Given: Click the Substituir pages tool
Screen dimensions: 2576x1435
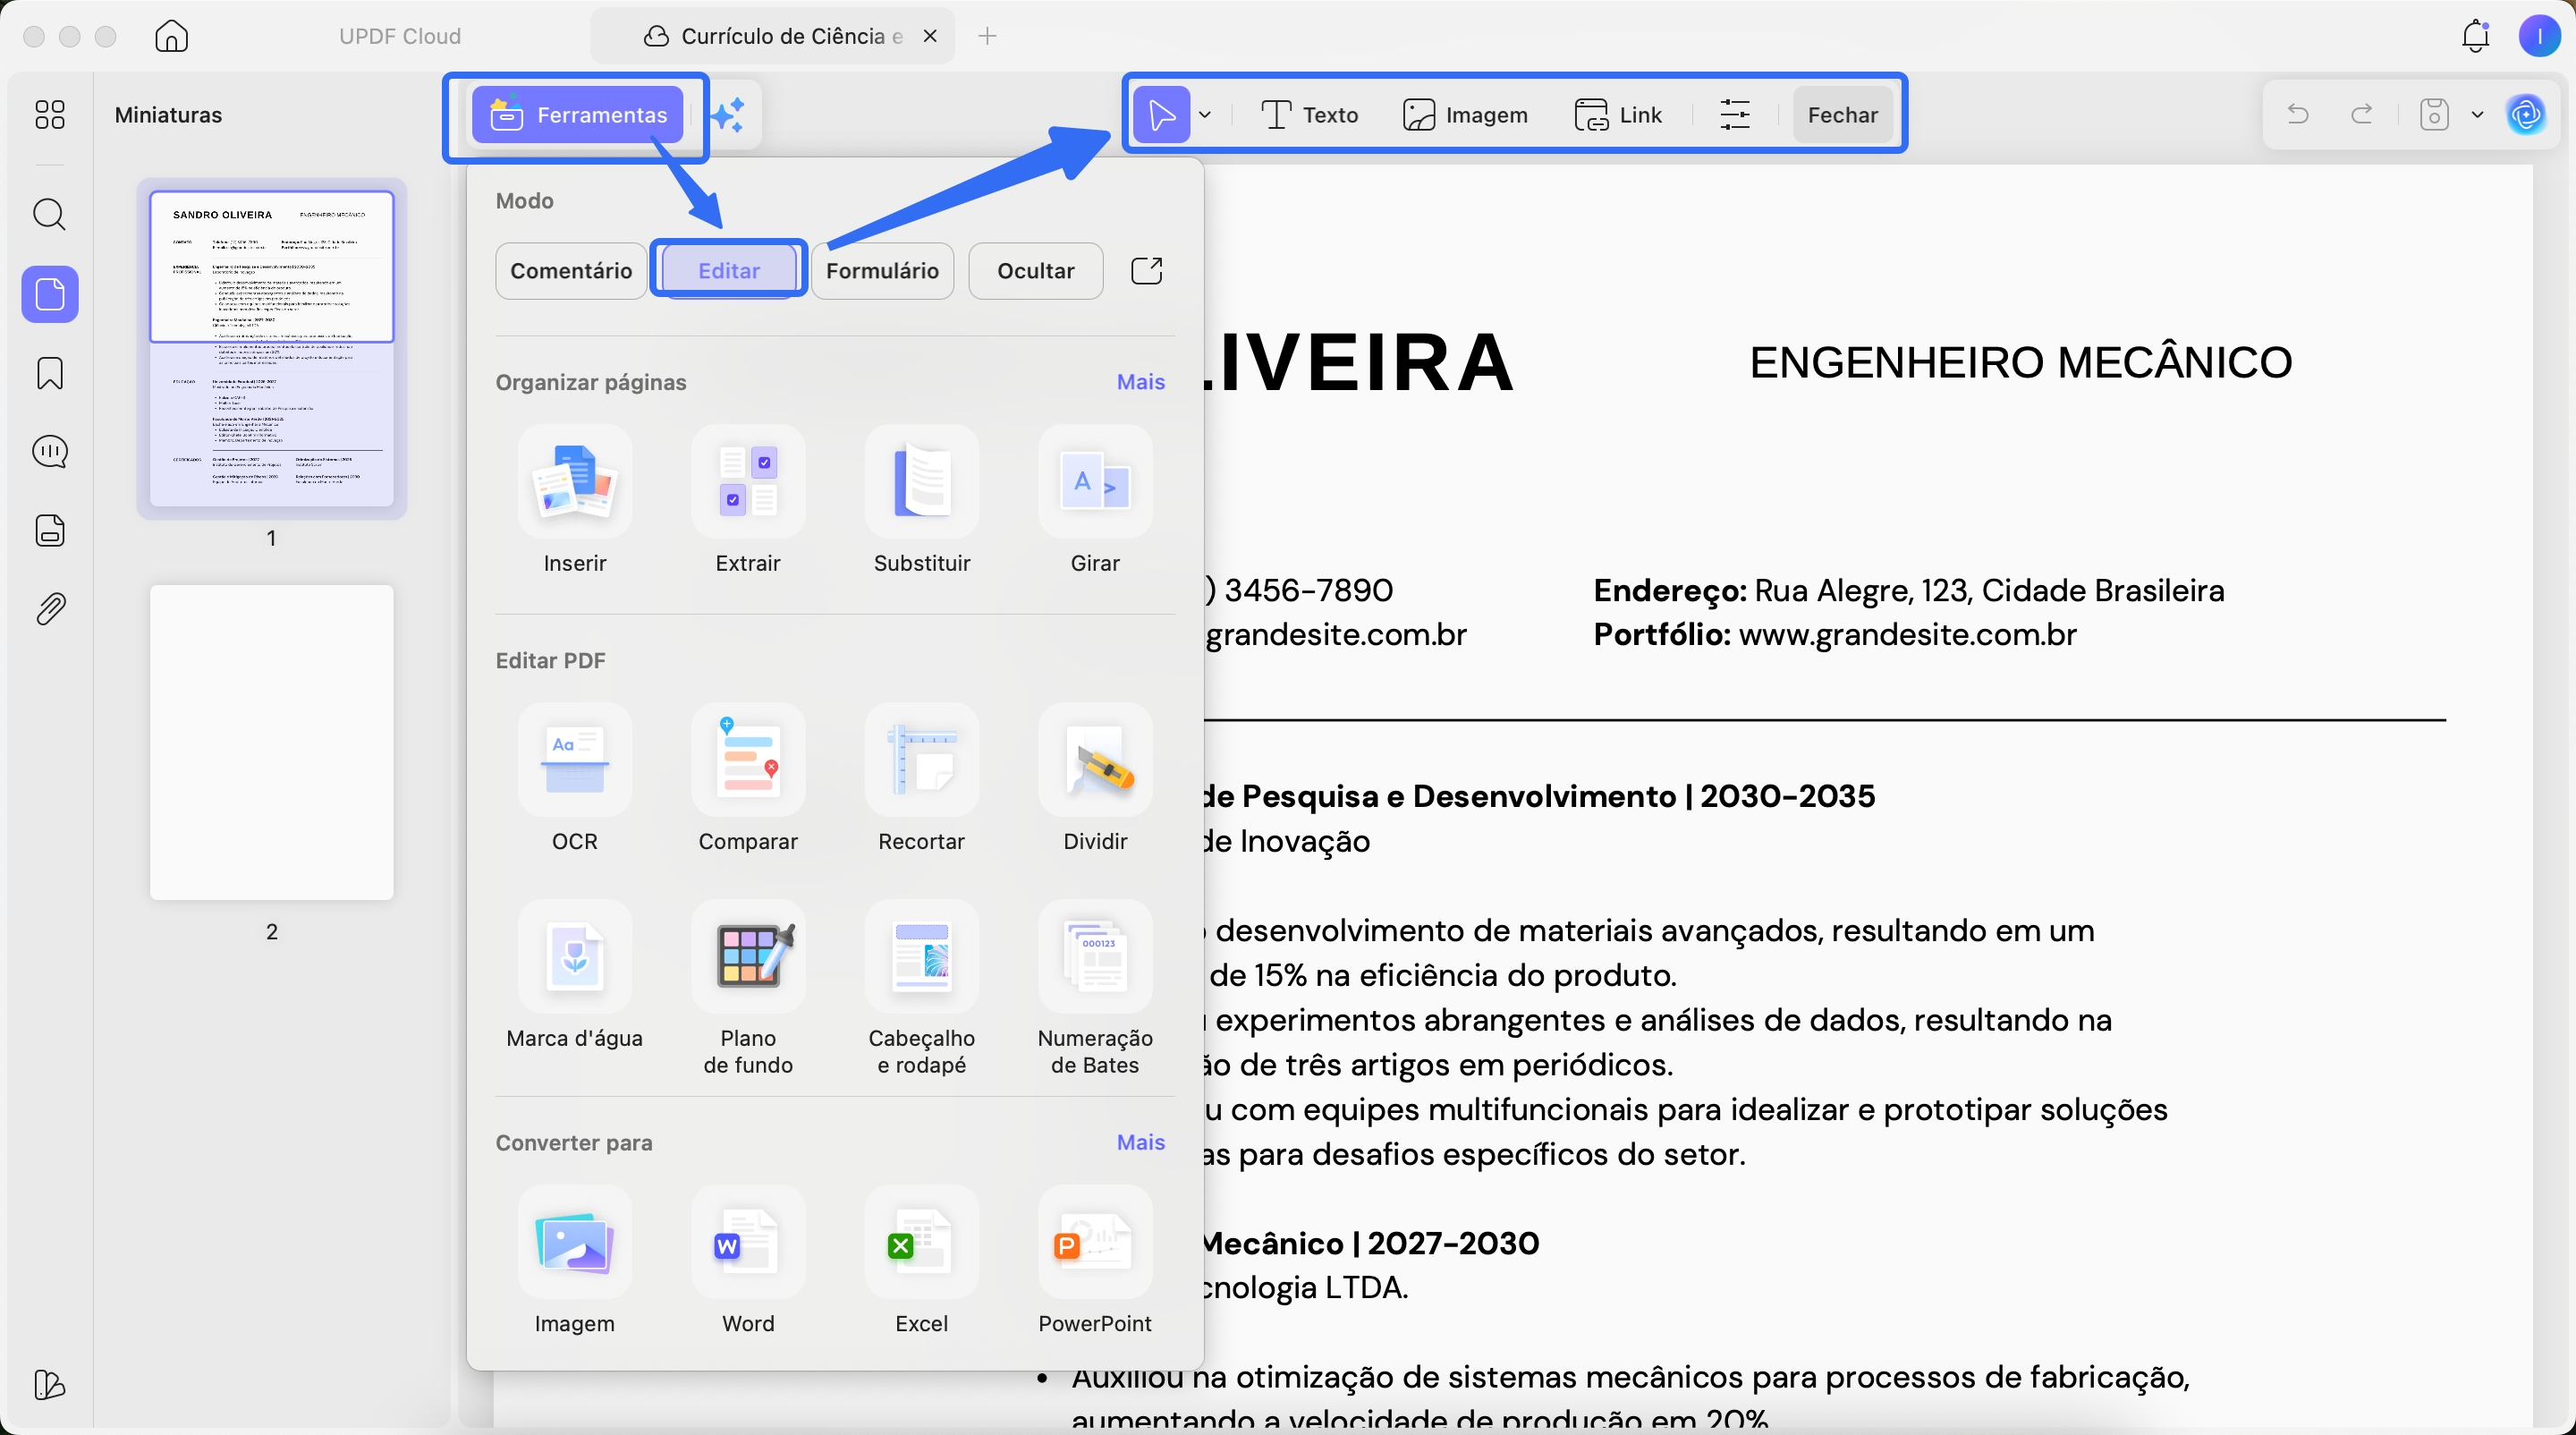Looking at the screenshot, I should (922, 500).
